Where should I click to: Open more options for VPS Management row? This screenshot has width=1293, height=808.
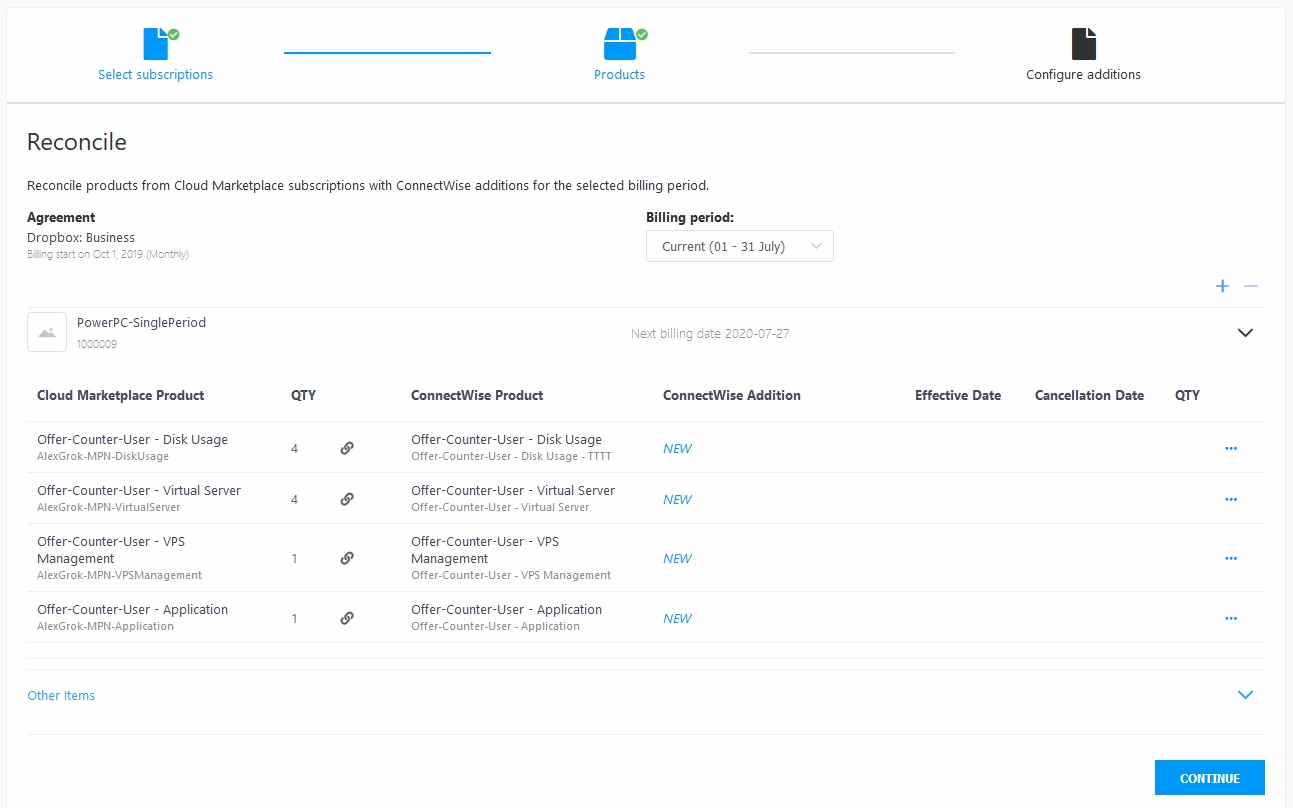pyautogui.click(x=1231, y=558)
